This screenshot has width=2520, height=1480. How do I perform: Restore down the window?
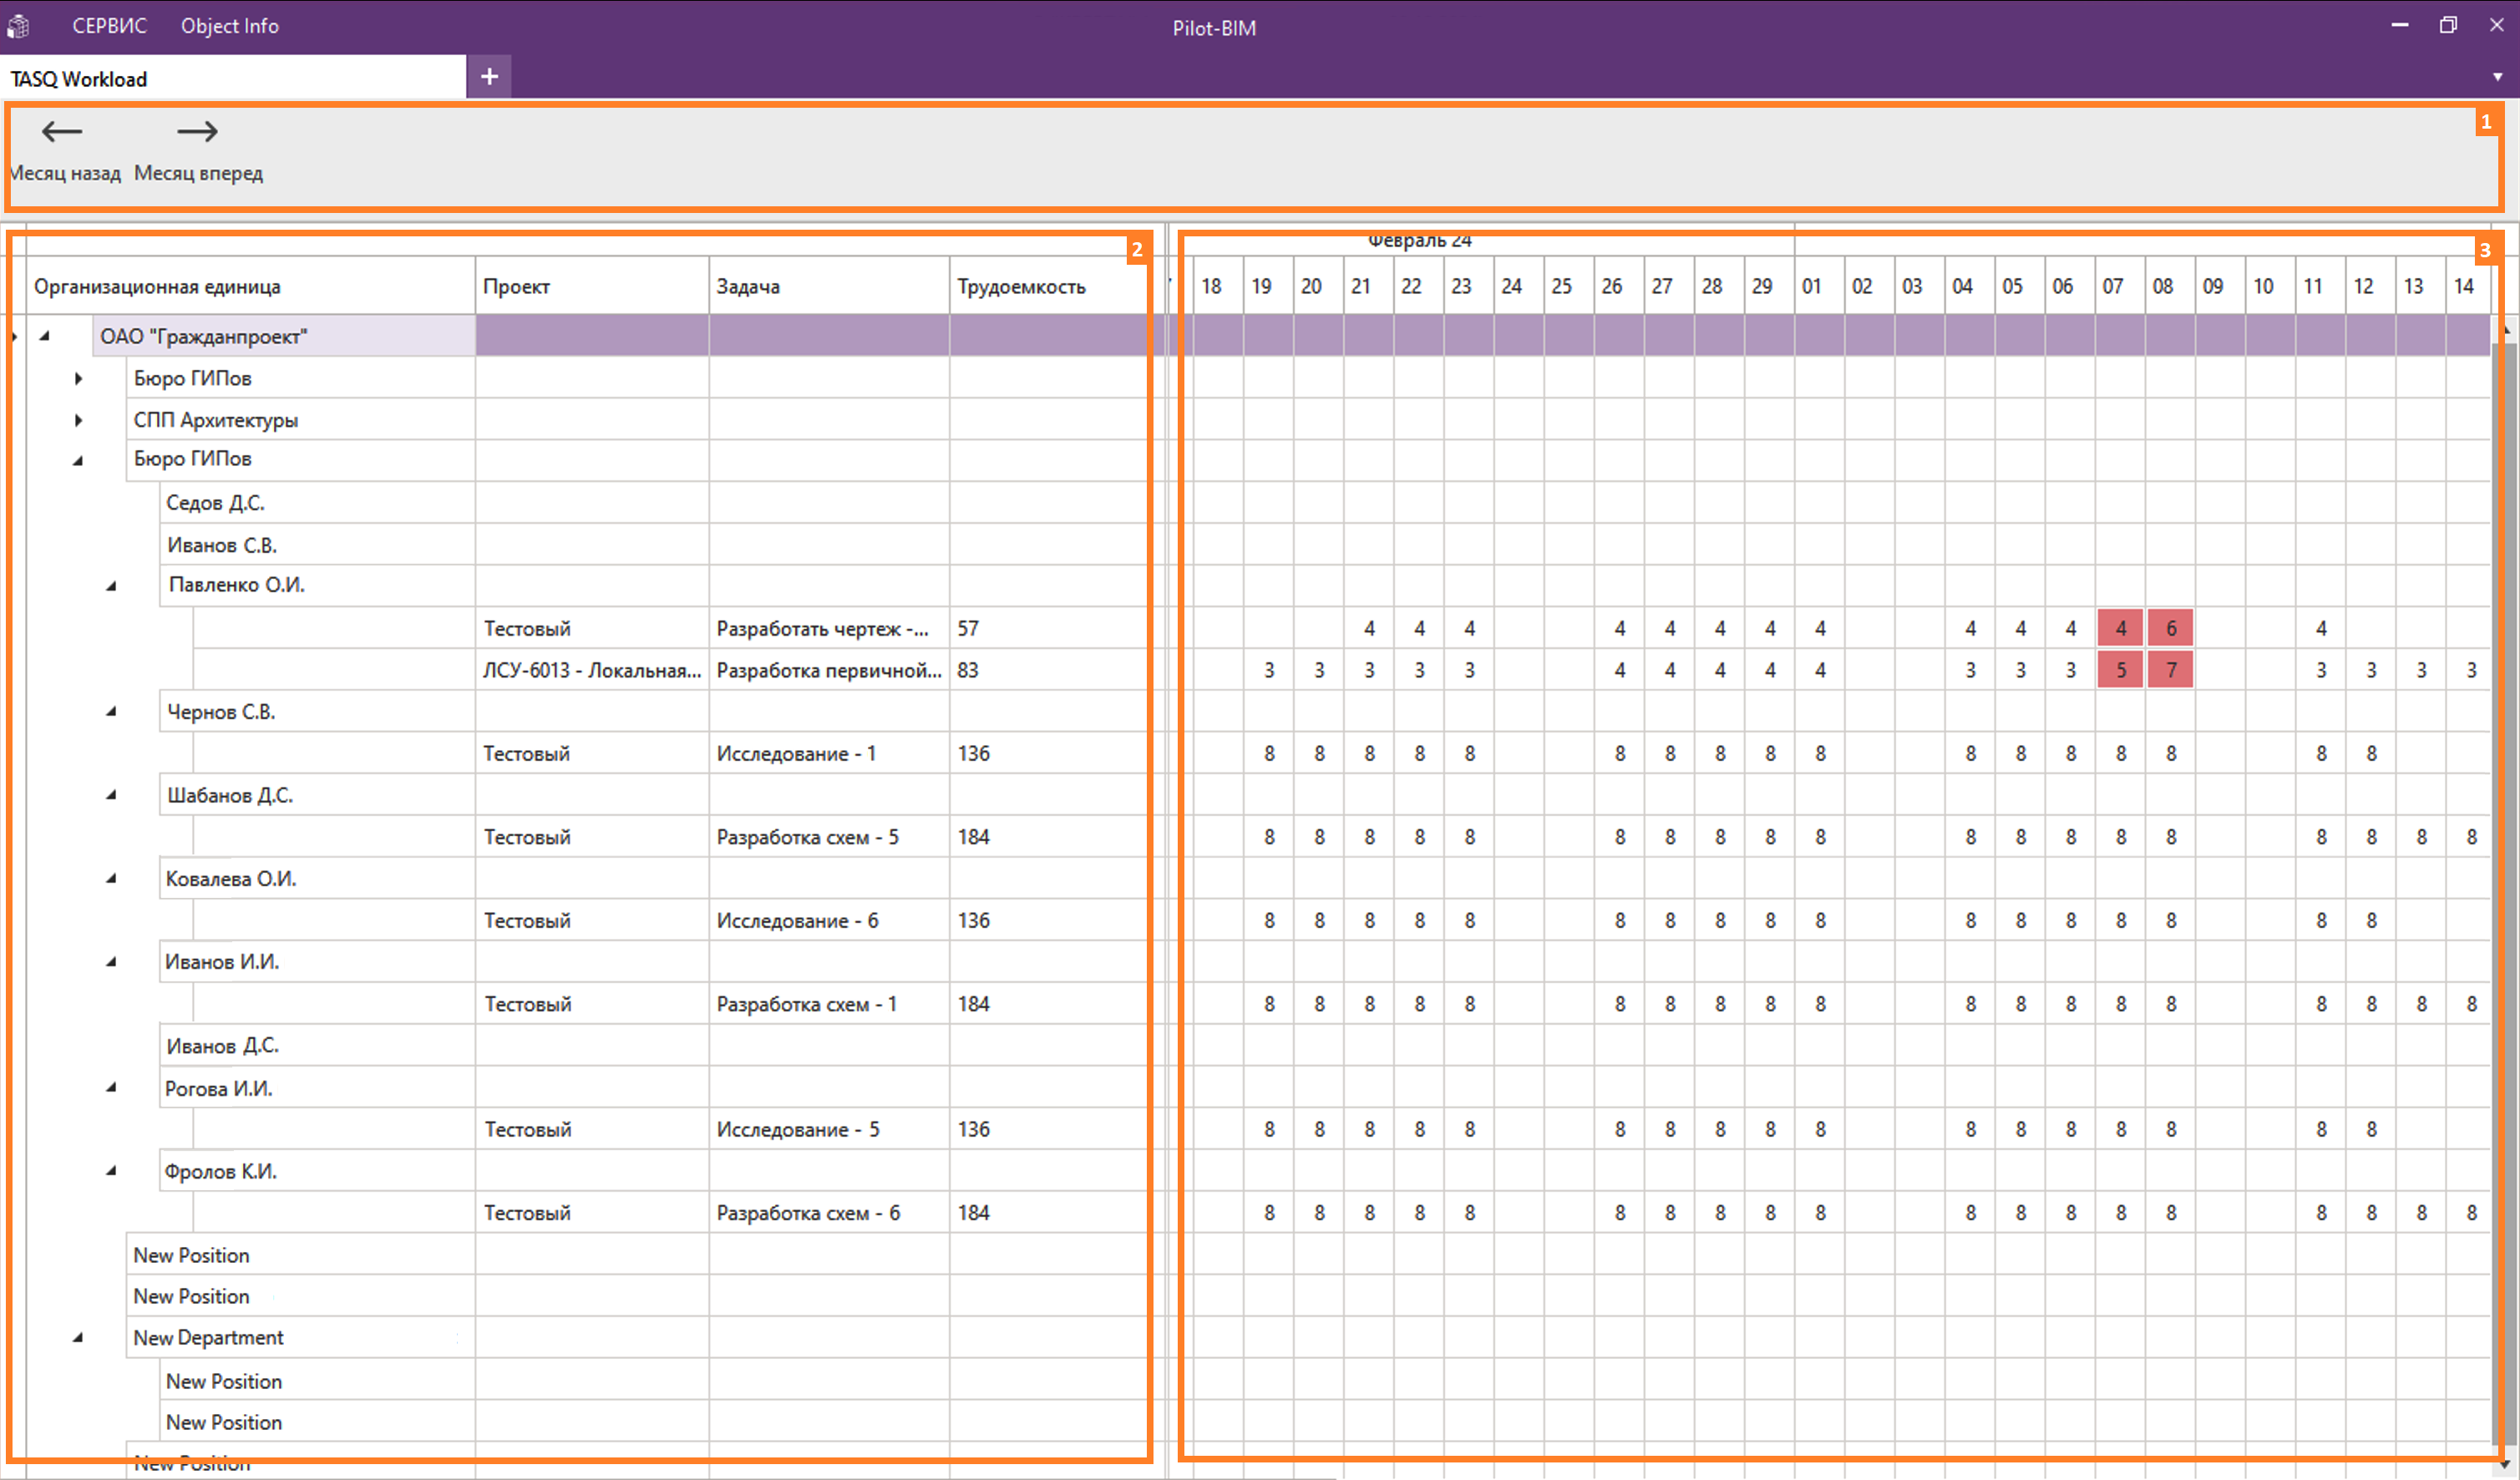[x=2448, y=26]
